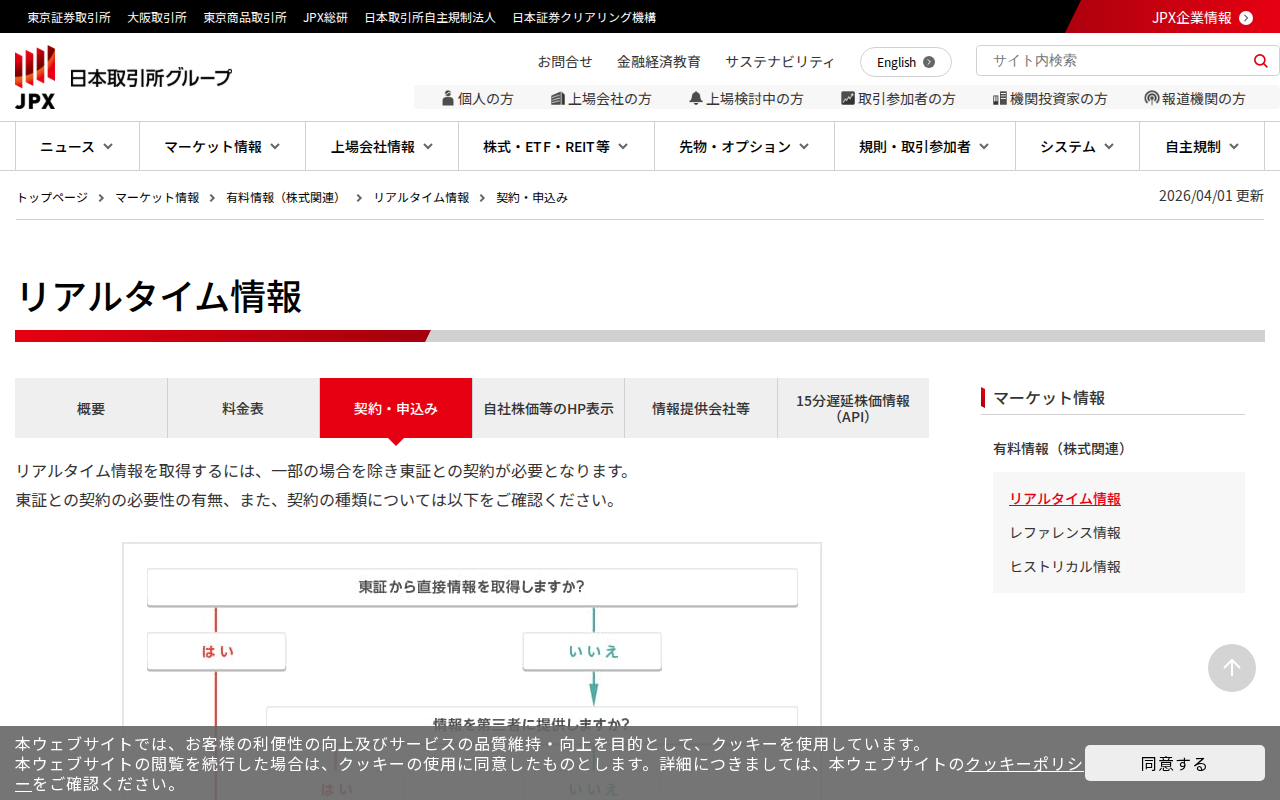The image size is (1280, 800).
Task: Open the 15分遅延株価情報(API) tab
Action: [853, 408]
